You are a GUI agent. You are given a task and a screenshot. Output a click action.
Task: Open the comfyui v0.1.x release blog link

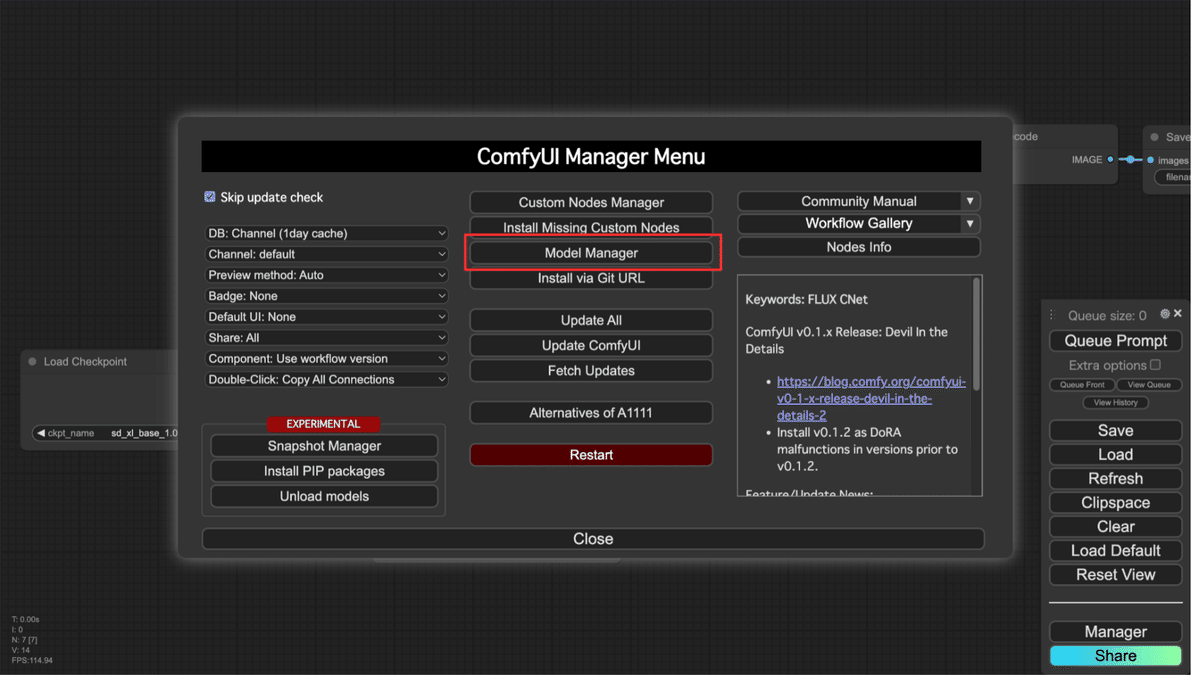tap(871, 398)
